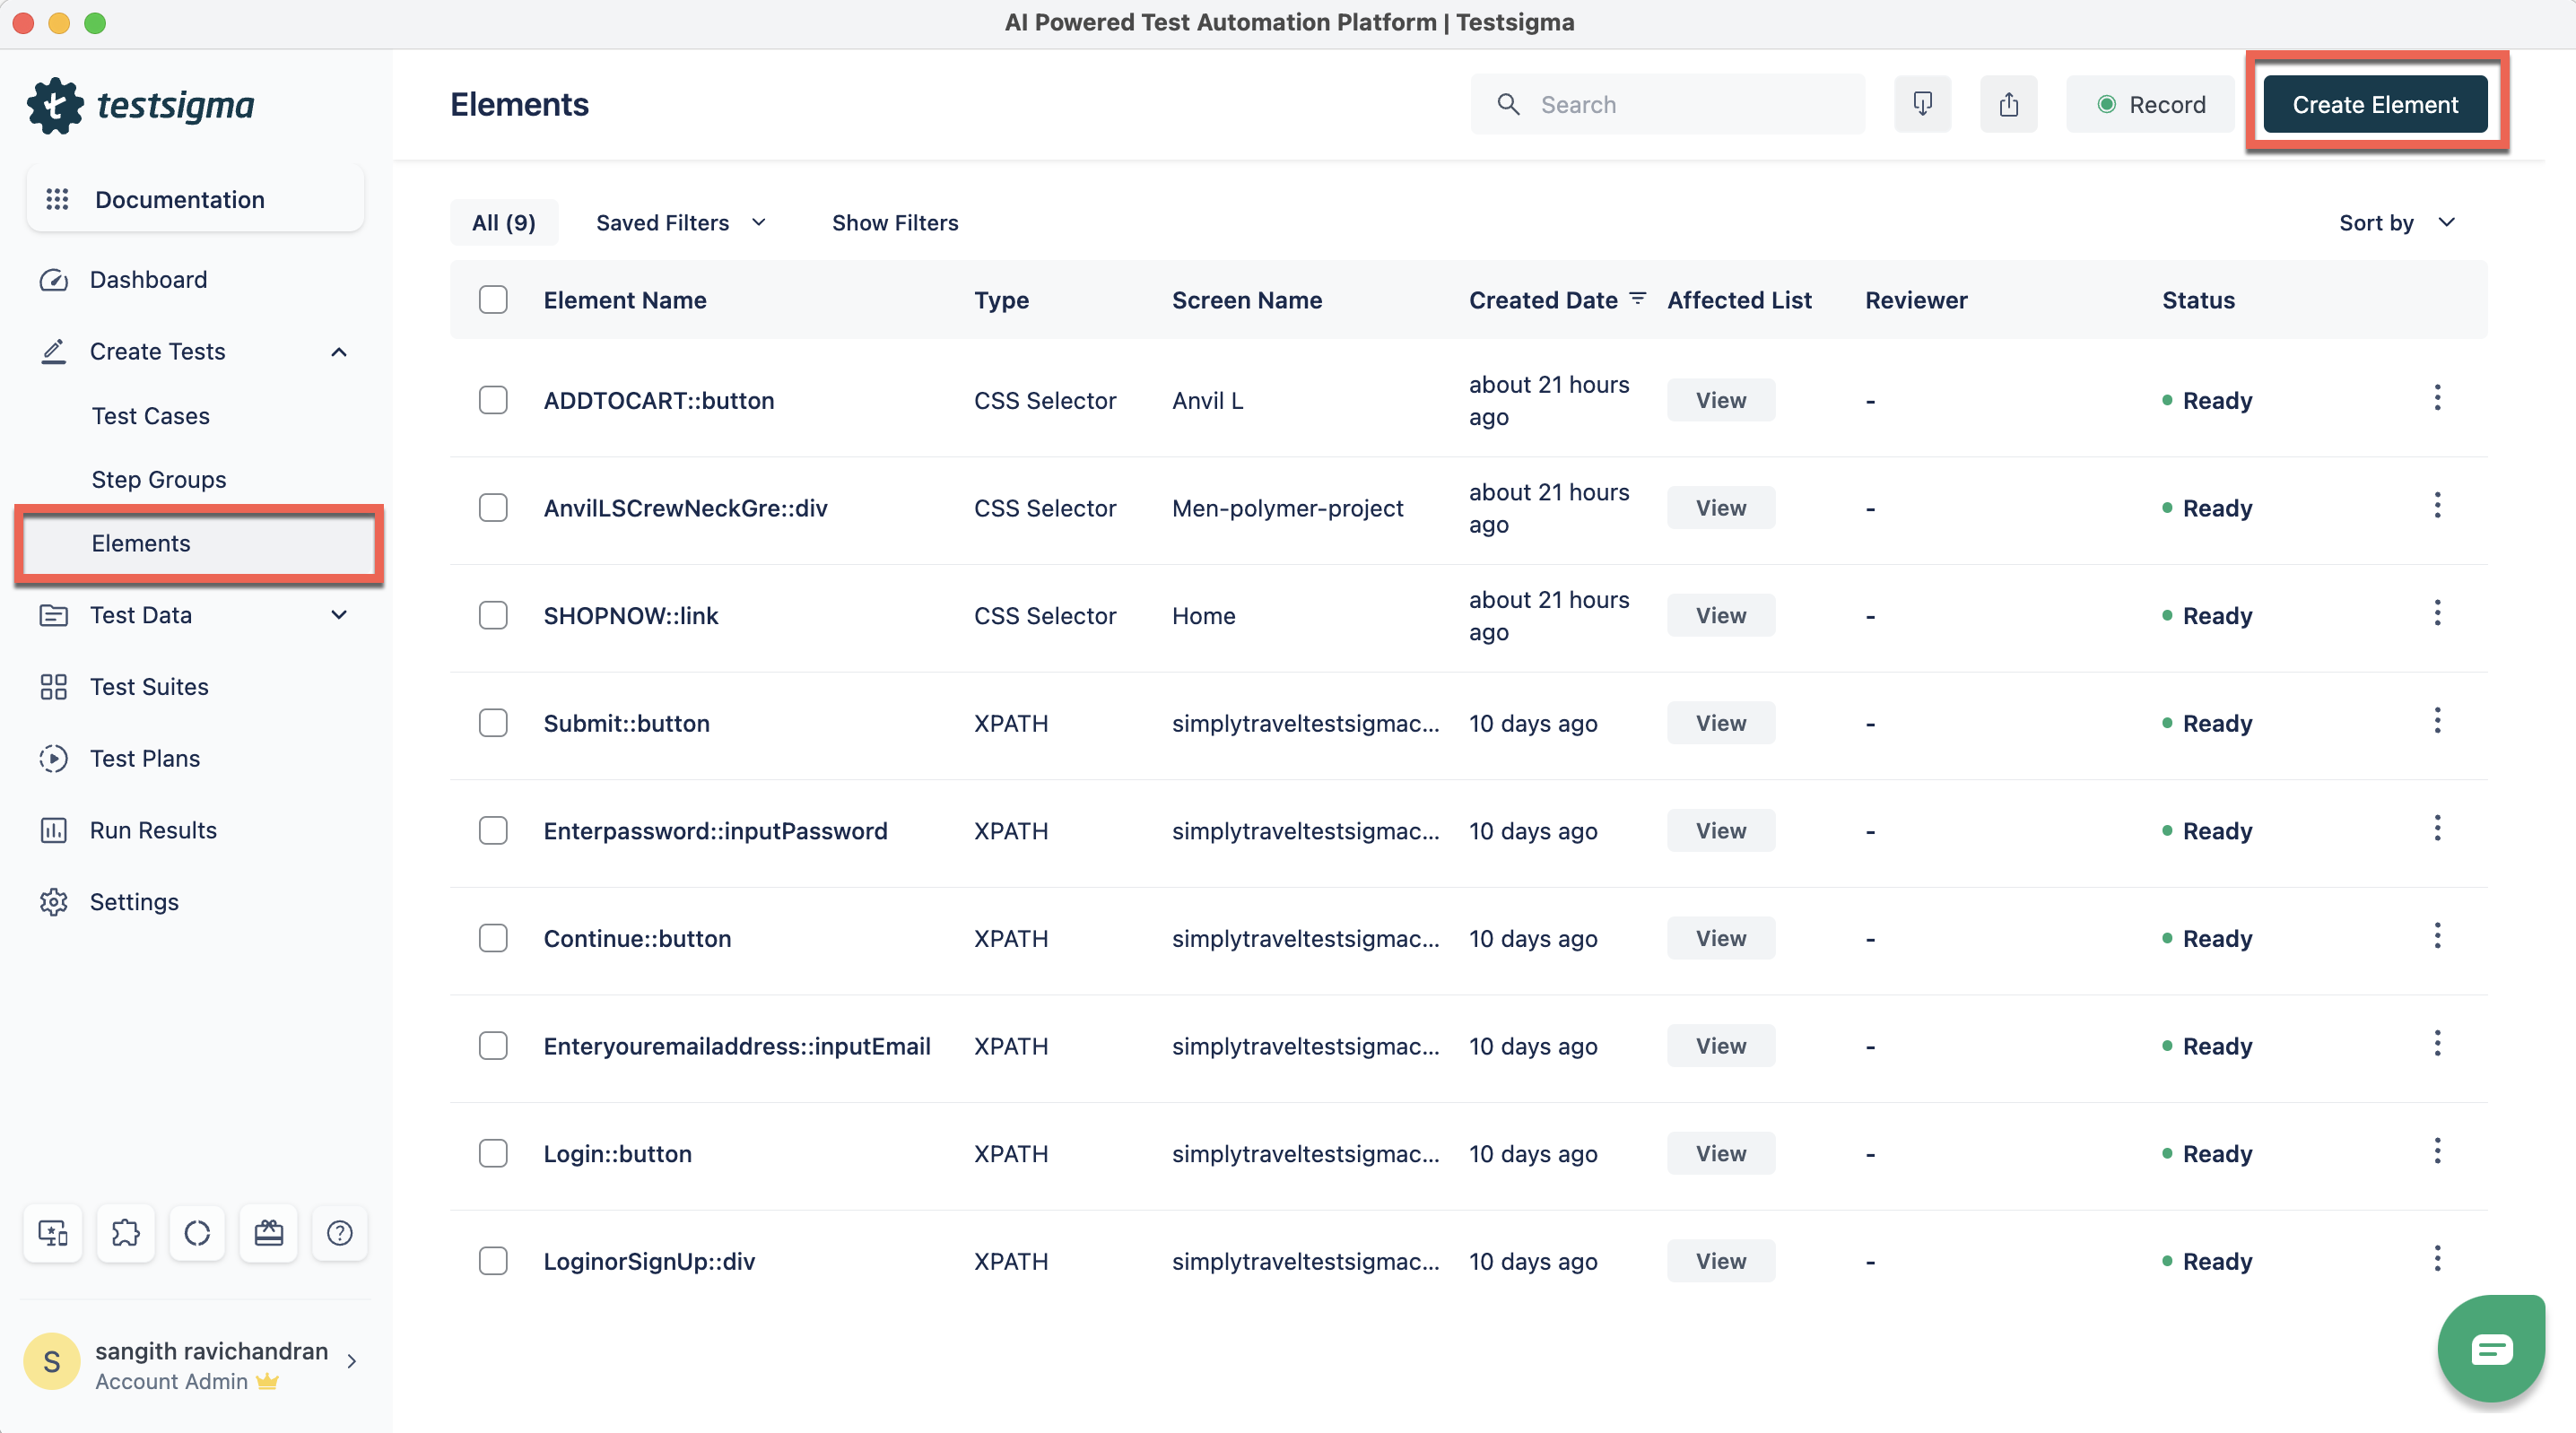Toggle the checkbox for ADDTOCART::button
Viewport: 2576px width, 1433px height.
(494, 399)
